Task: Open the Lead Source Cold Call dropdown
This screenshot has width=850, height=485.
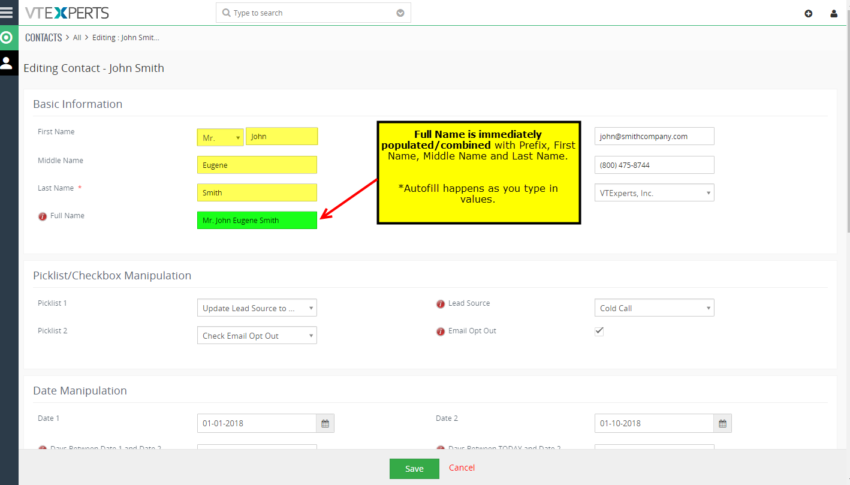Action: pyautogui.click(x=654, y=308)
